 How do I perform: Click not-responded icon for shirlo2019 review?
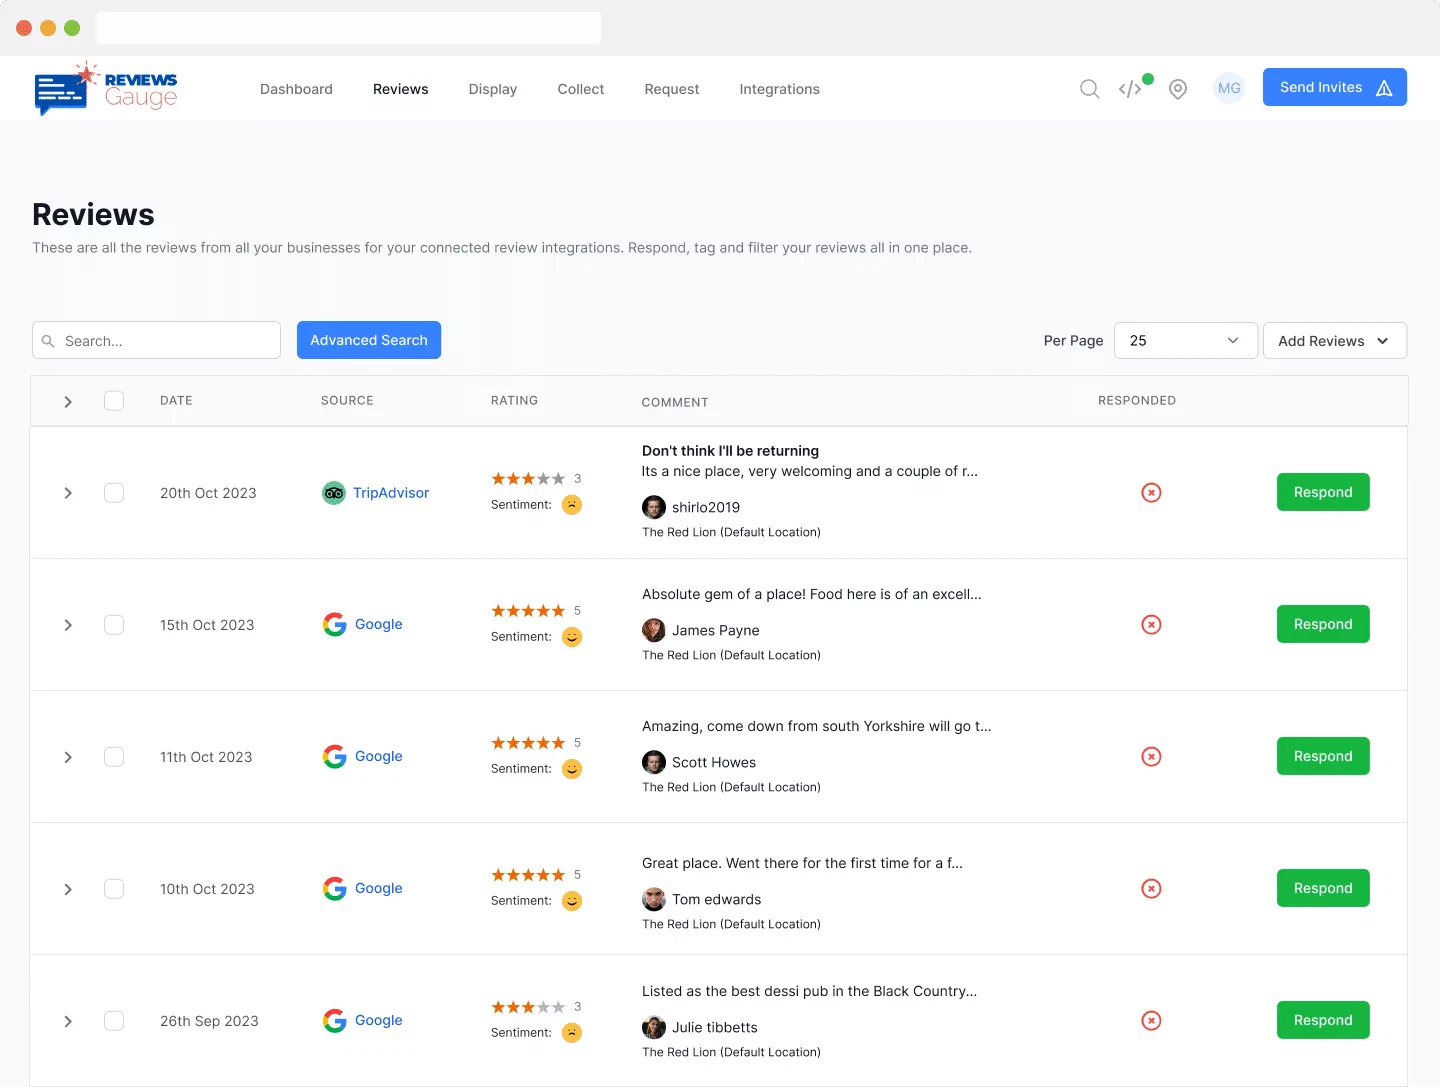pos(1151,493)
